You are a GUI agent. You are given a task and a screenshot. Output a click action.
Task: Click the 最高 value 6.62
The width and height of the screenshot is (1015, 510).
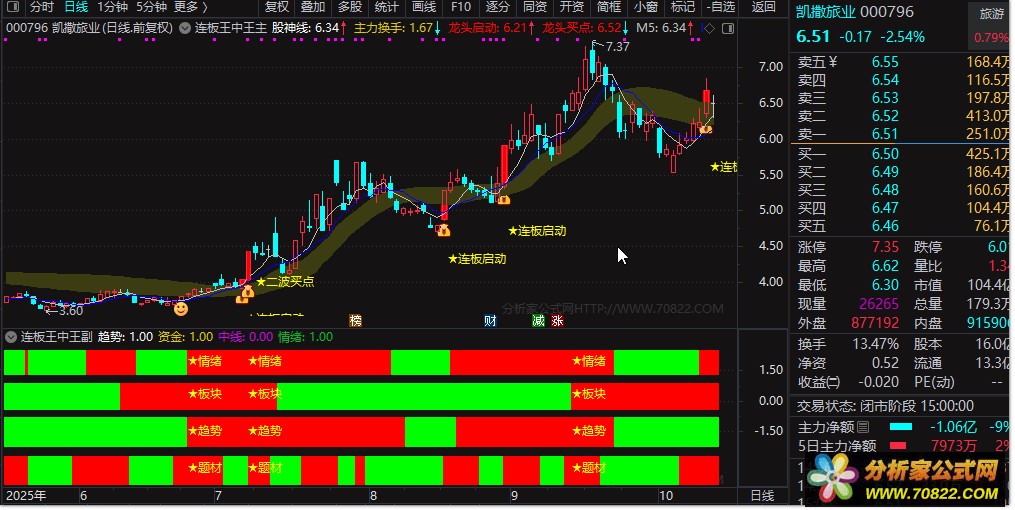(885, 266)
